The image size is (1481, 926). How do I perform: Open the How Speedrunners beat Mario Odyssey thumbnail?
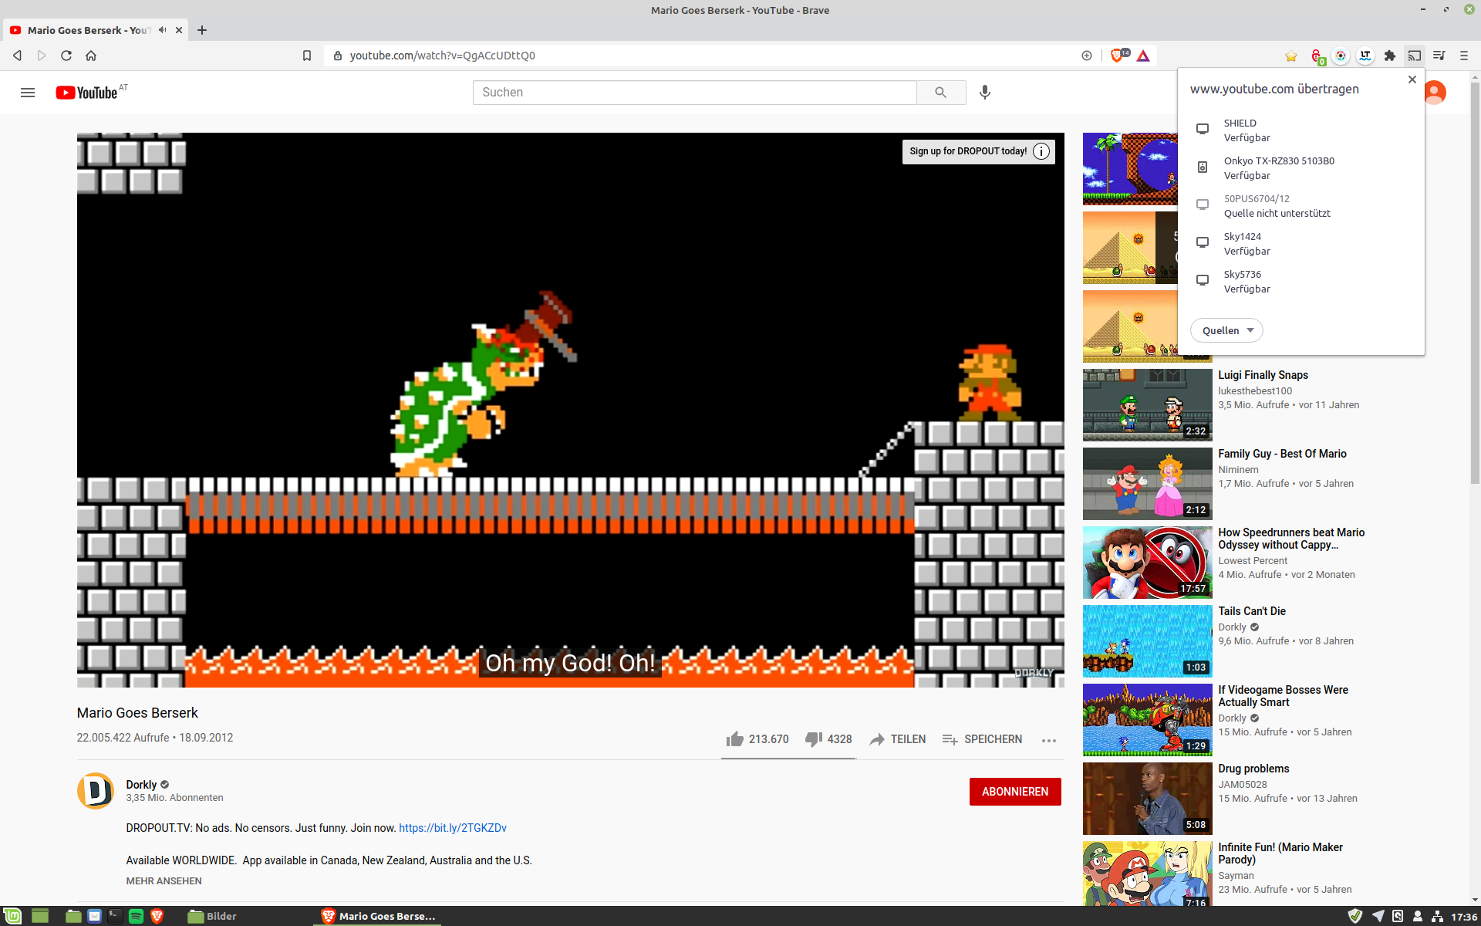coord(1147,562)
